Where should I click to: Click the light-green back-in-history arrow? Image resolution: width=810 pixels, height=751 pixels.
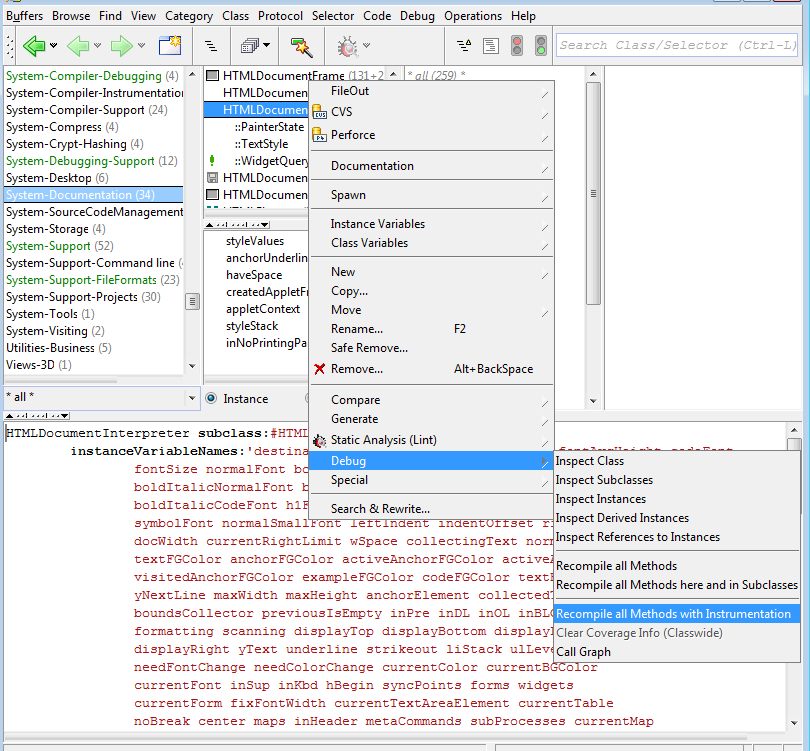tap(78, 45)
